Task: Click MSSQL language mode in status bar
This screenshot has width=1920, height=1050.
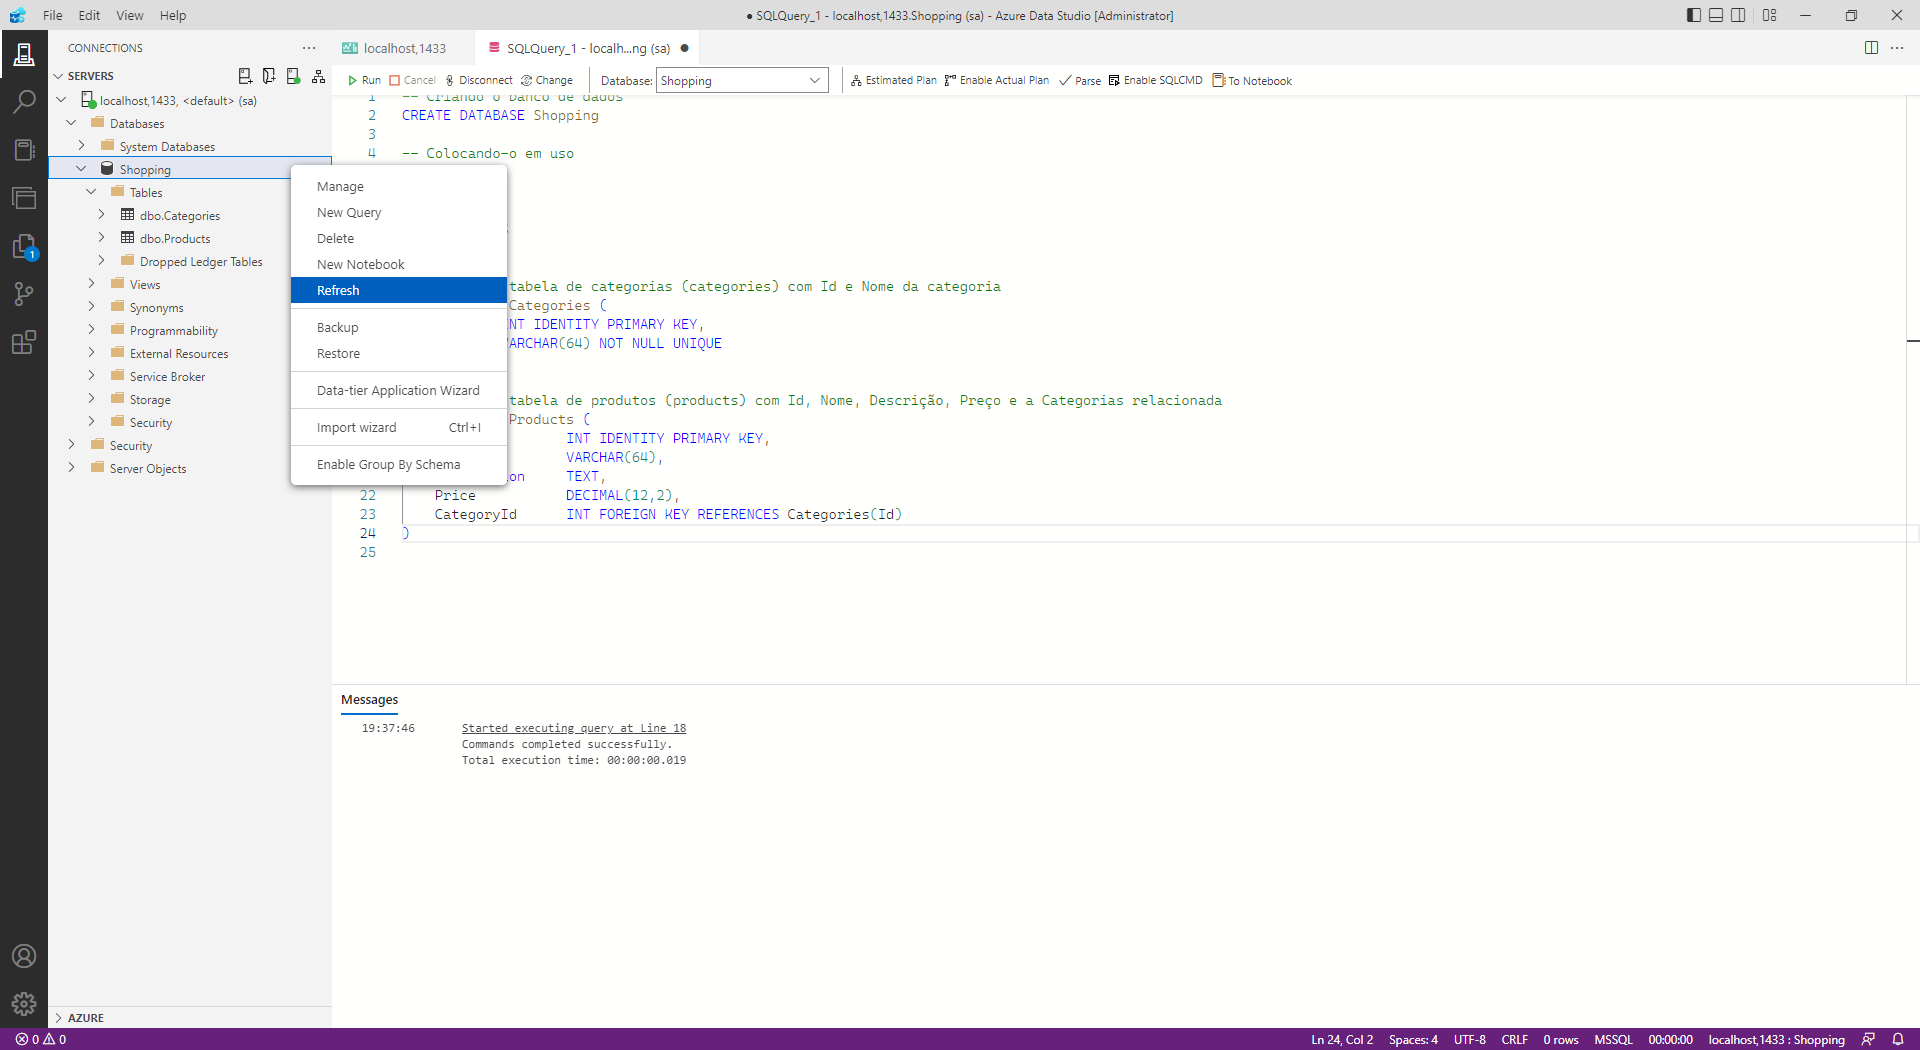Action: [1613, 1039]
